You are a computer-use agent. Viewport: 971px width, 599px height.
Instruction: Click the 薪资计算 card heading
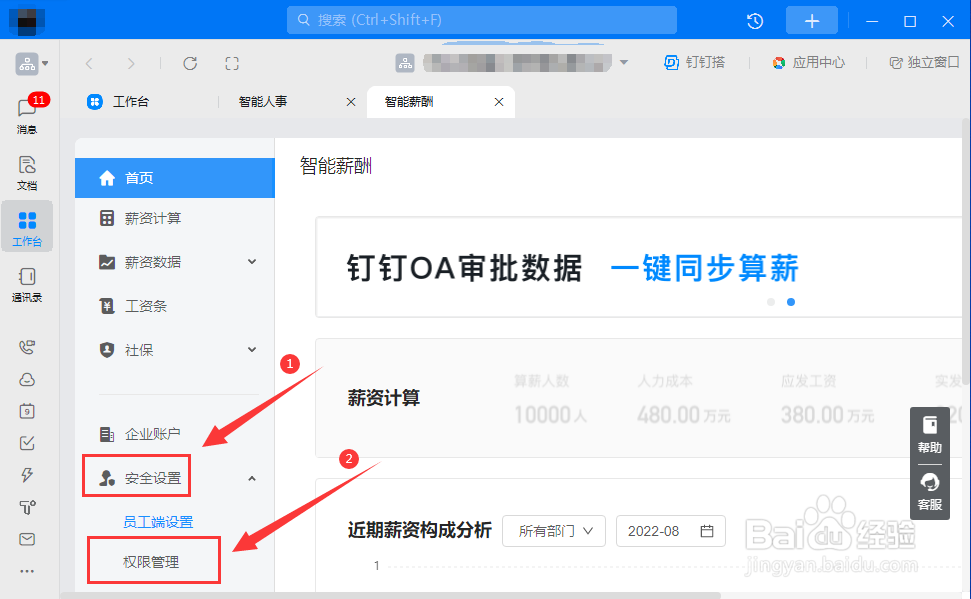pyautogui.click(x=384, y=398)
